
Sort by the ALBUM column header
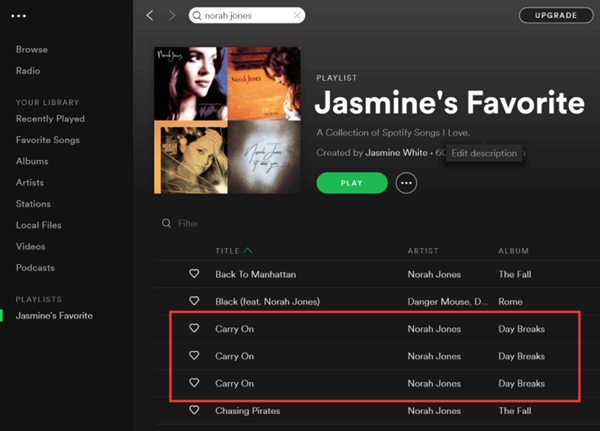click(514, 251)
